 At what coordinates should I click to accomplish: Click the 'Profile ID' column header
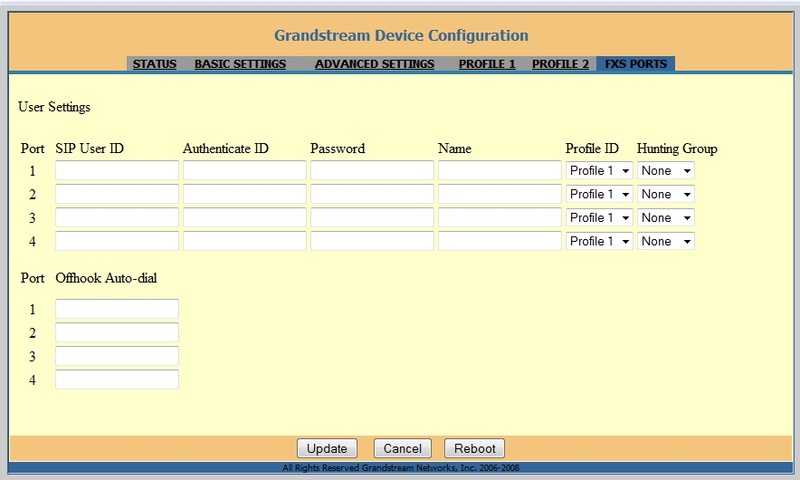592,148
